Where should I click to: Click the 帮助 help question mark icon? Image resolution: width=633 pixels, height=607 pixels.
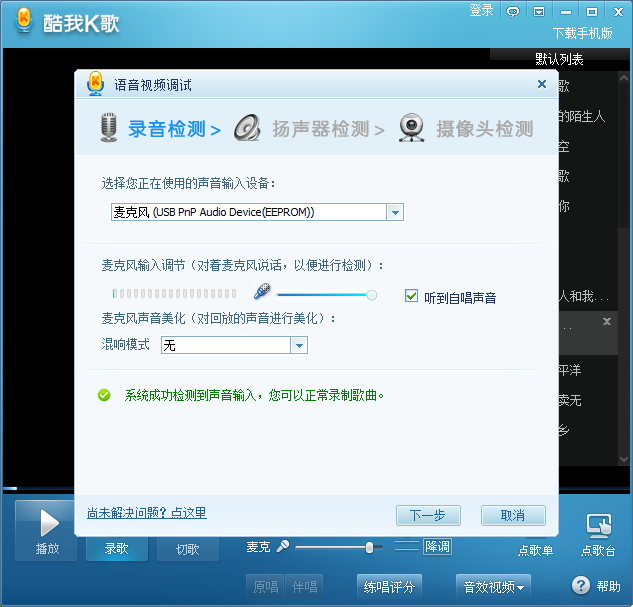[x=581, y=586]
